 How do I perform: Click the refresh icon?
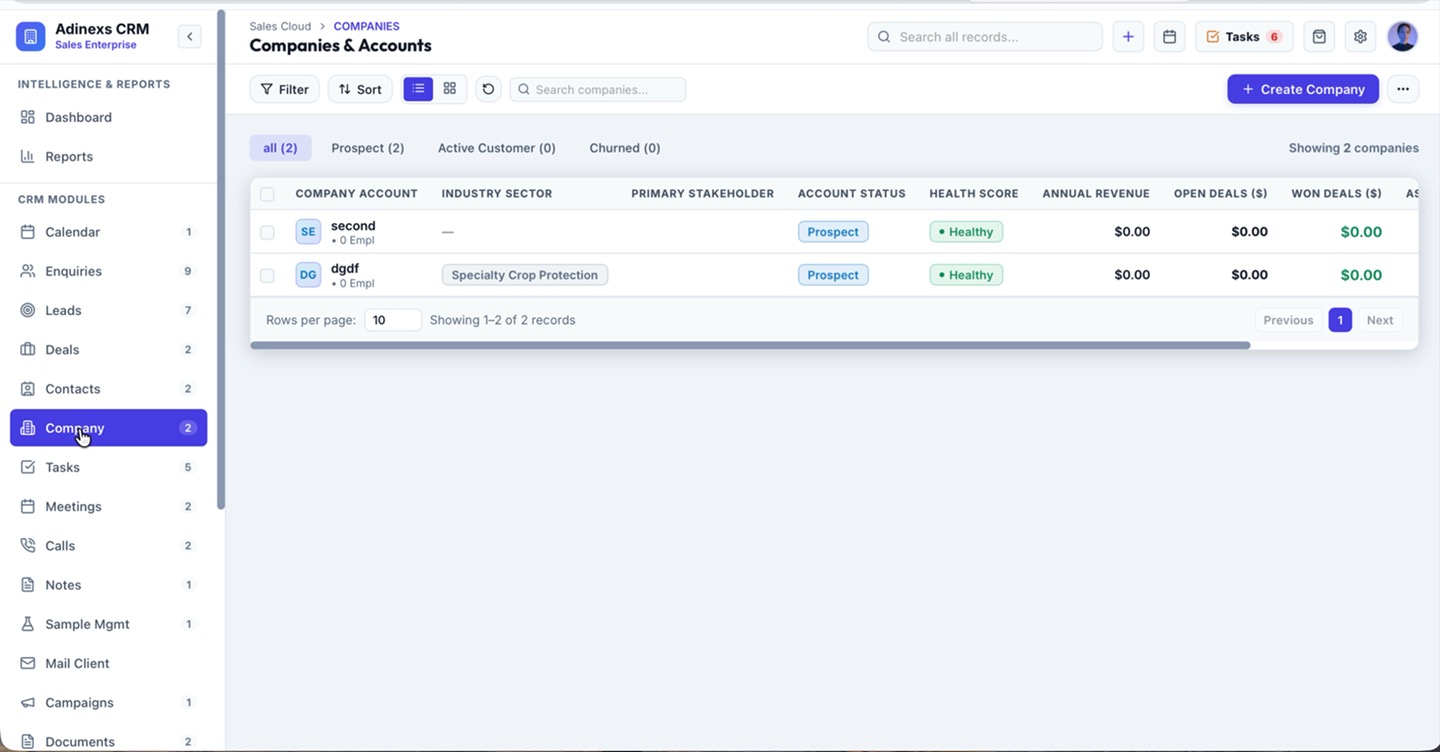[x=488, y=89]
